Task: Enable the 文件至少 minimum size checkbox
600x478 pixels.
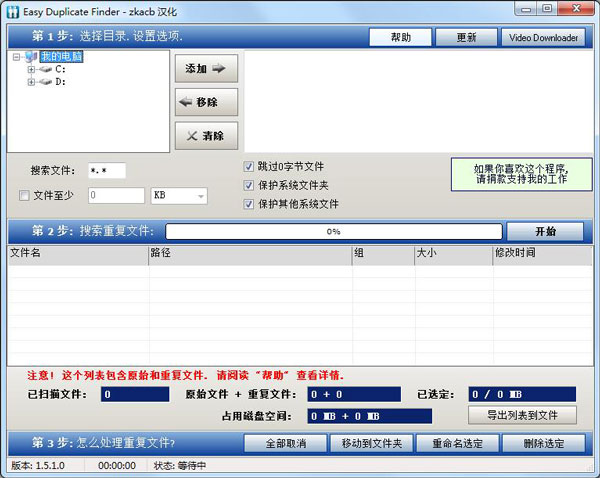Action: click(24, 196)
